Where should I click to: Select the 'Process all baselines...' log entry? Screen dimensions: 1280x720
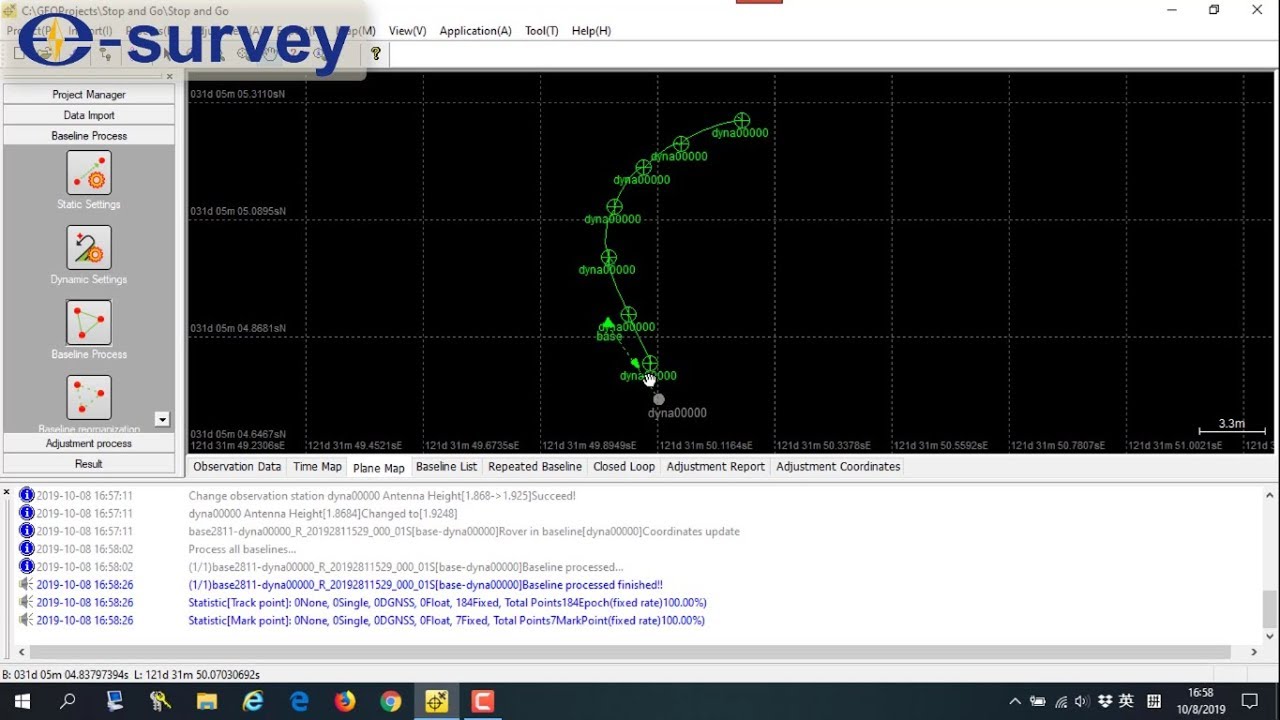click(242, 549)
